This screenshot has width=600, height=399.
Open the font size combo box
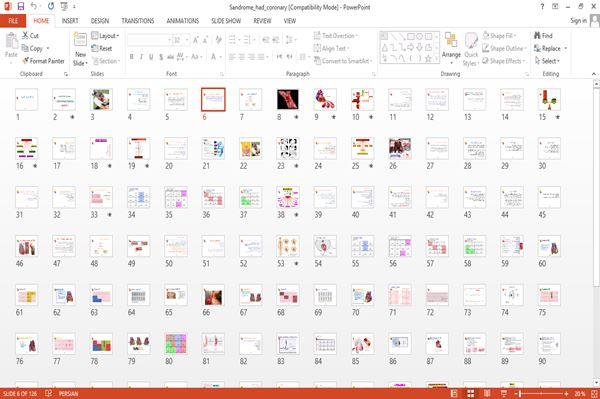(x=181, y=40)
